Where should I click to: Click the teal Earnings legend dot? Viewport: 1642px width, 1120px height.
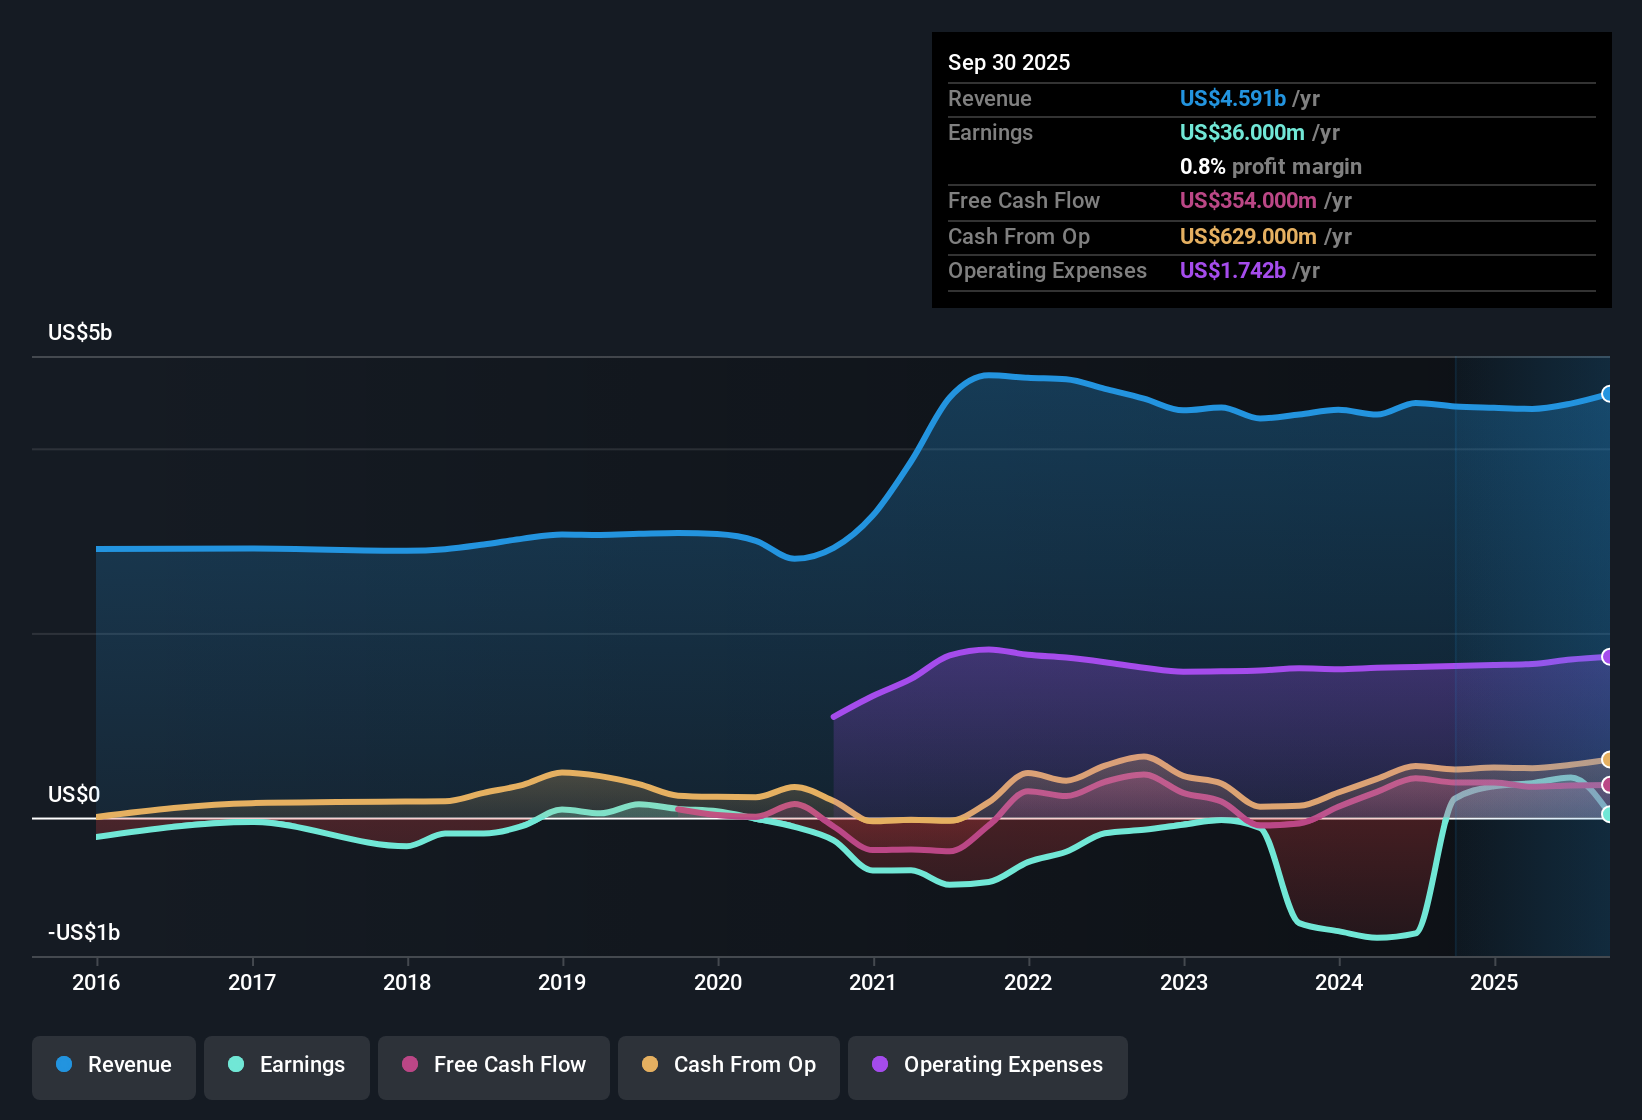coord(235,1065)
